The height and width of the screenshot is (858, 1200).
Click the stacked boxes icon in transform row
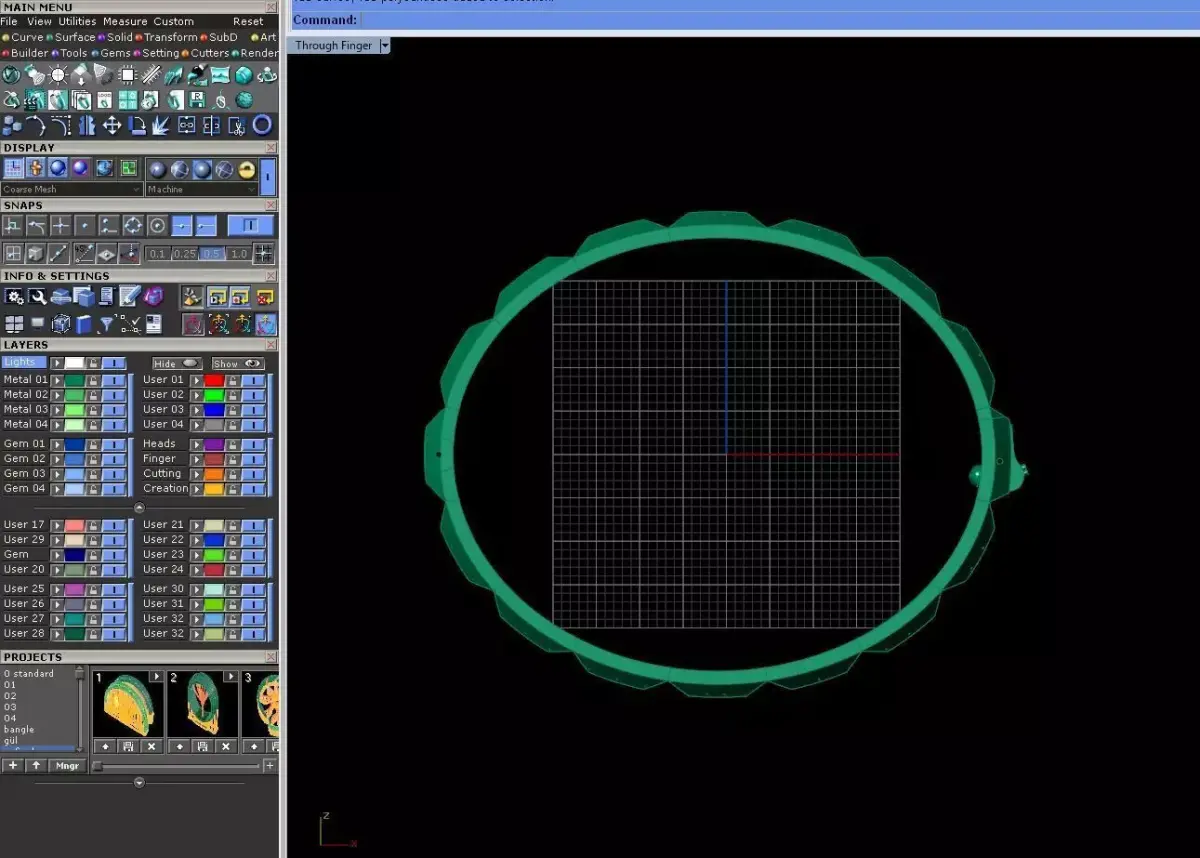tap(12, 125)
